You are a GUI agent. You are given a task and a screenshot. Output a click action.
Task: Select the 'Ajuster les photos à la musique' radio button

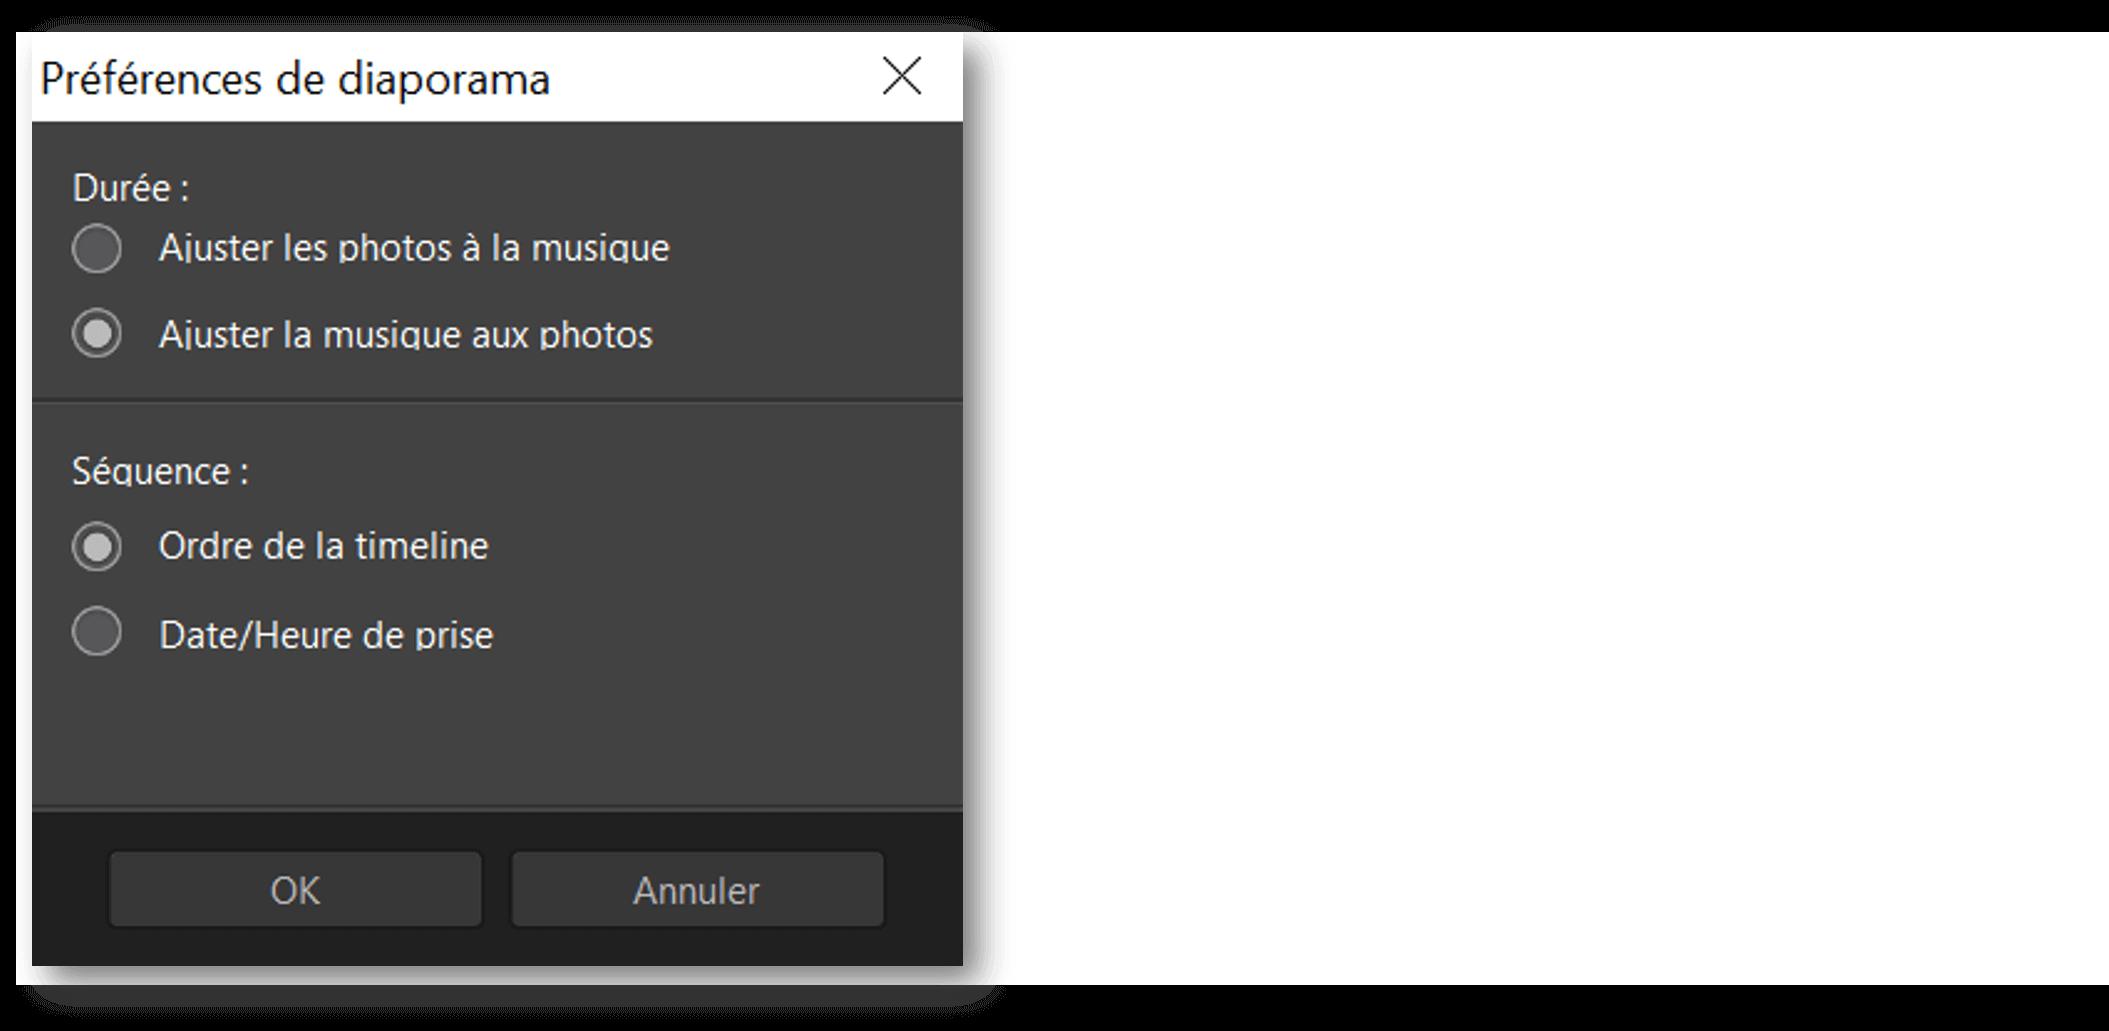tap(97, 248)
